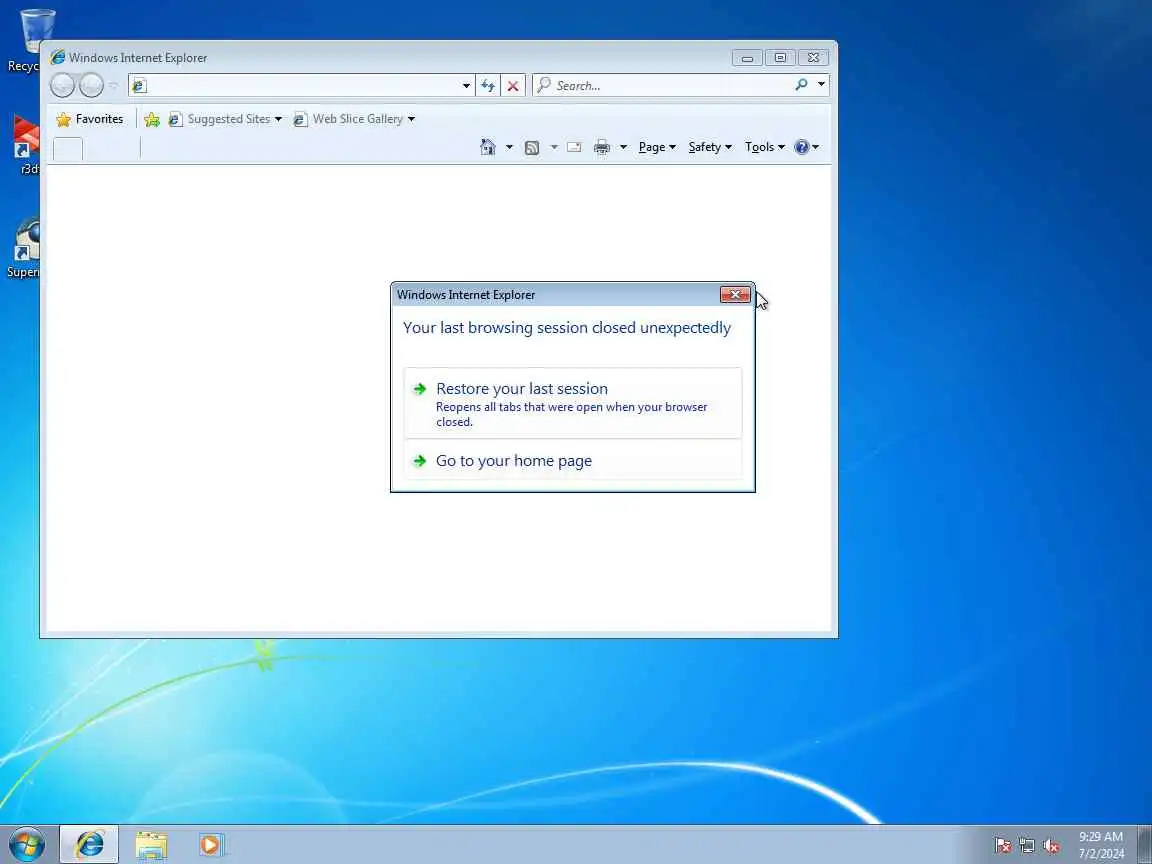Open the Page menu

point(657,147)
